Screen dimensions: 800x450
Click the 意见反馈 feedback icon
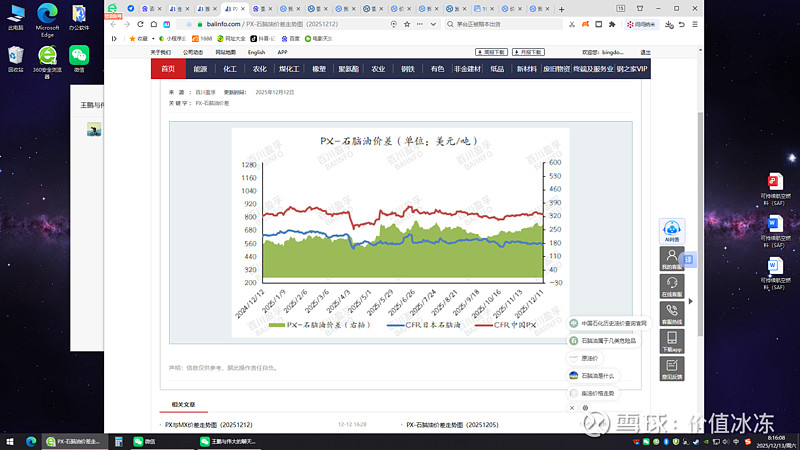point(672,369)
